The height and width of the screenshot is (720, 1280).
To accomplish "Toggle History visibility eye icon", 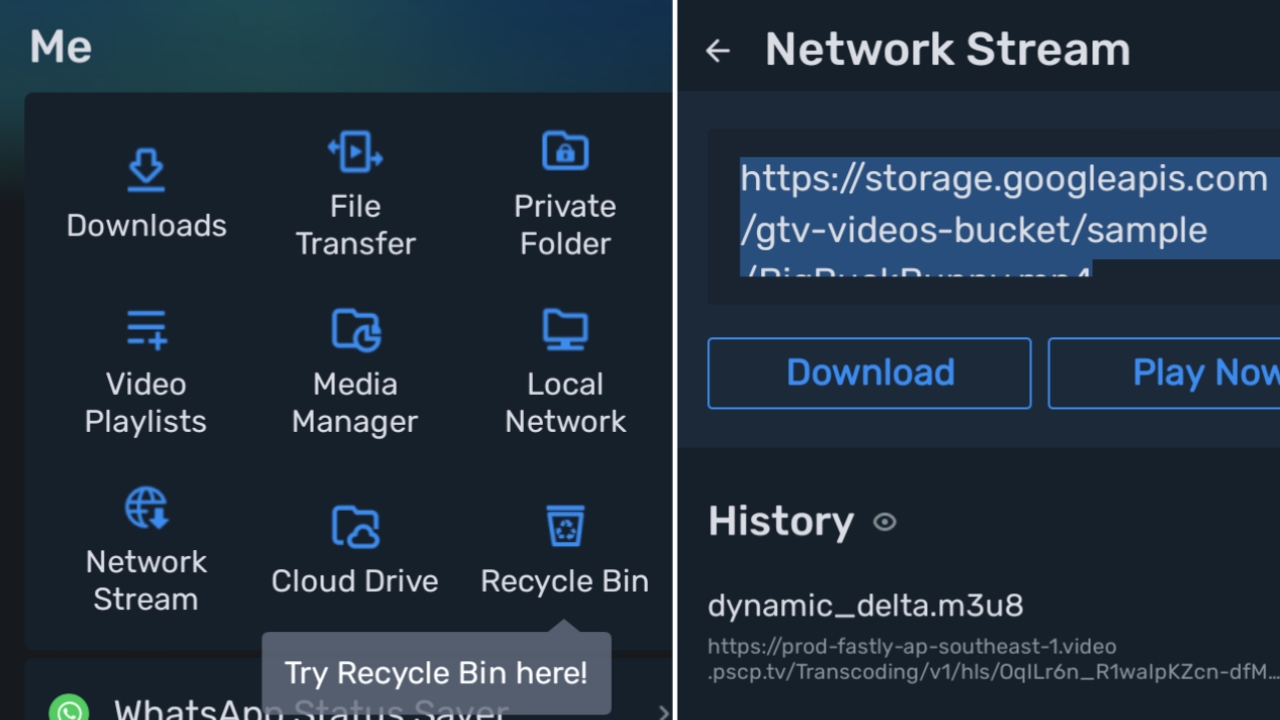I will click(885, 522).
